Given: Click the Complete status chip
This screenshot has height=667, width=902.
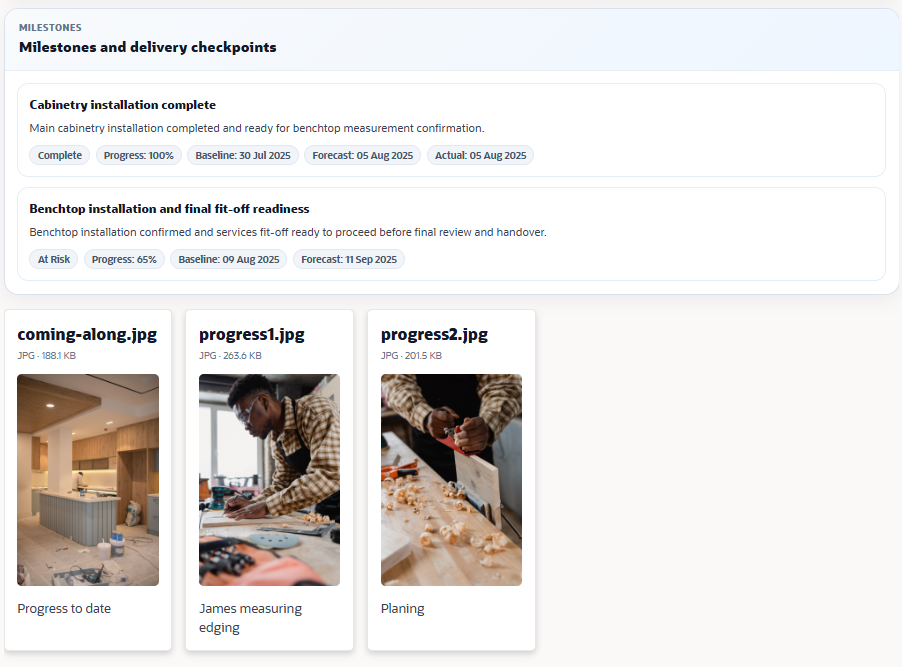Looking at the screenshot, I should click(60, 155).
